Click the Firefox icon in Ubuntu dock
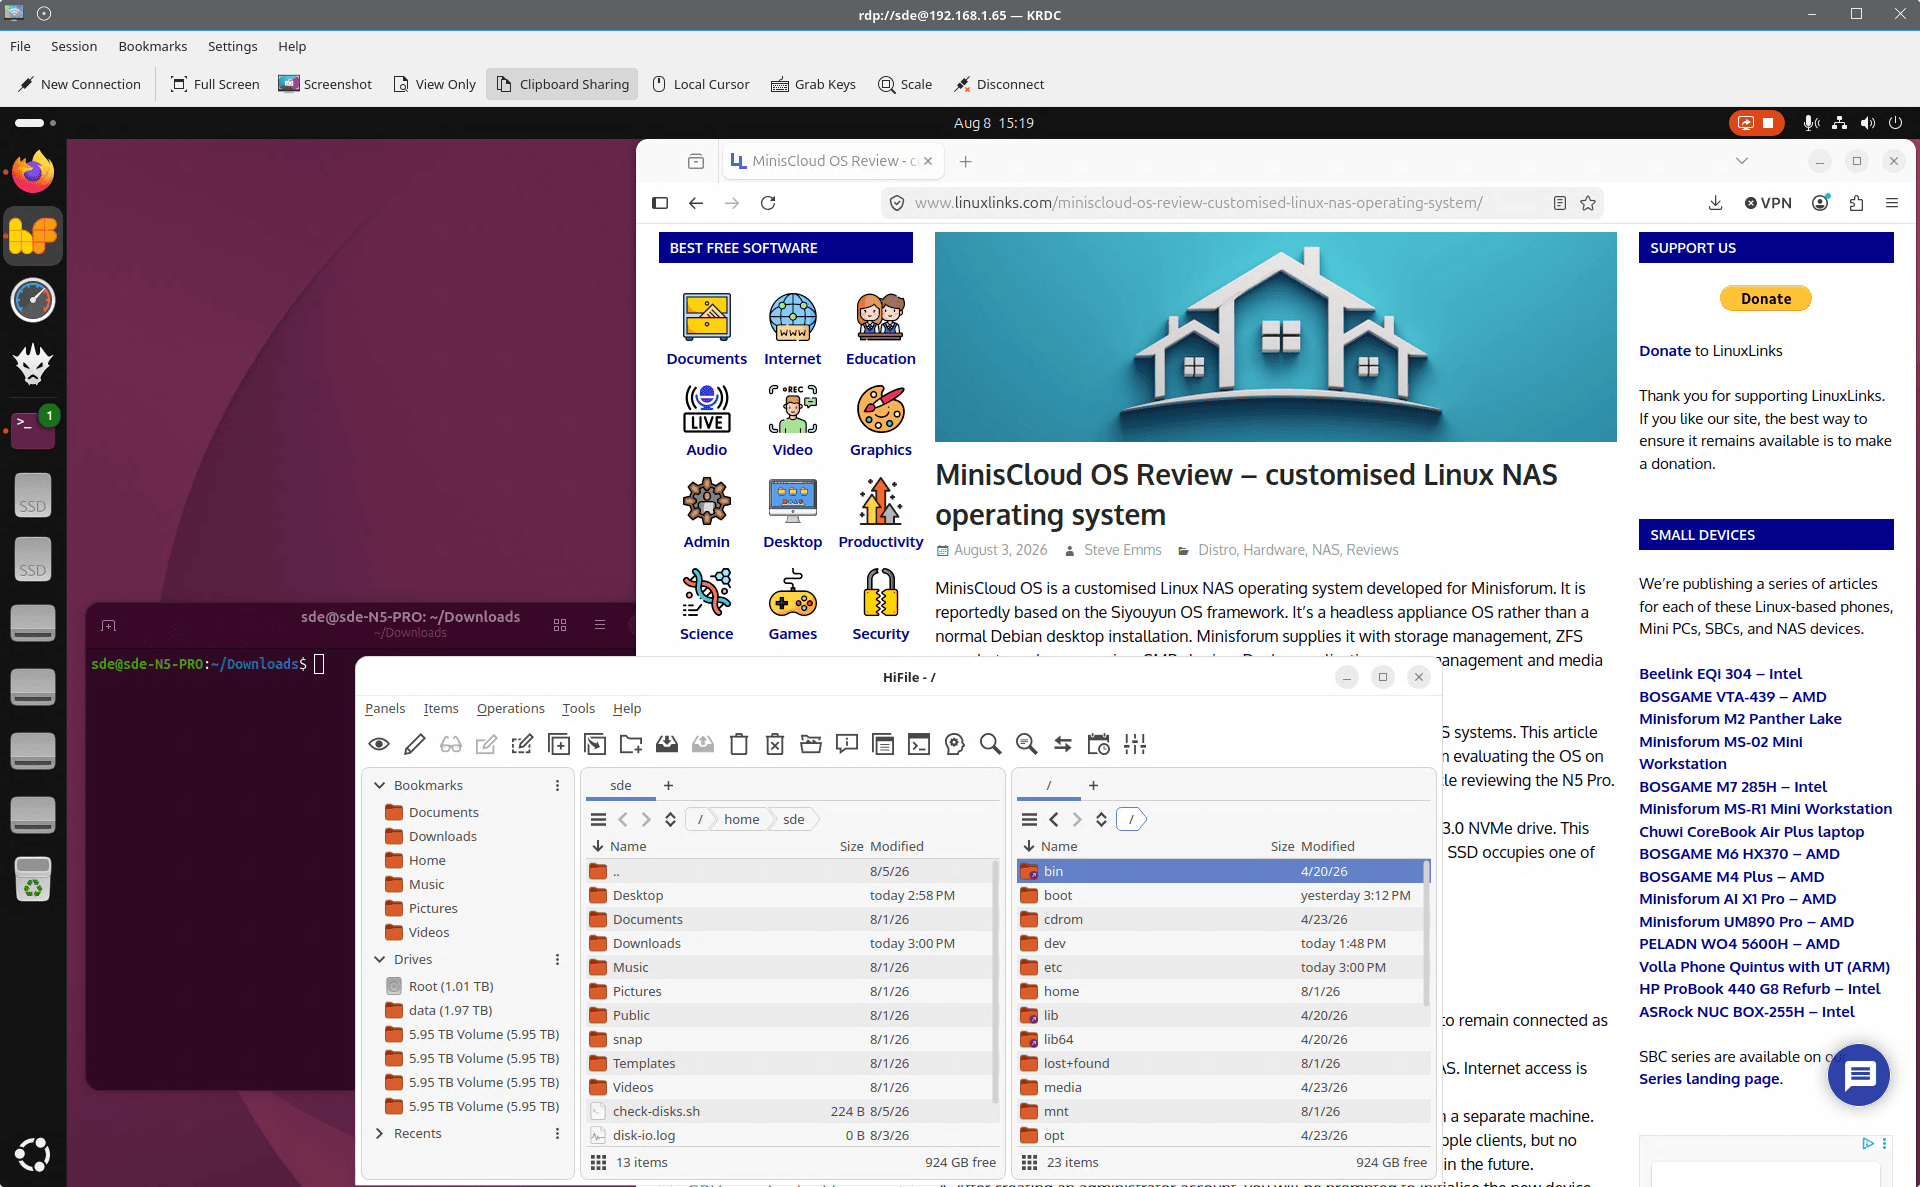Screen dimensions: 1920x1187 pos(33,172)
